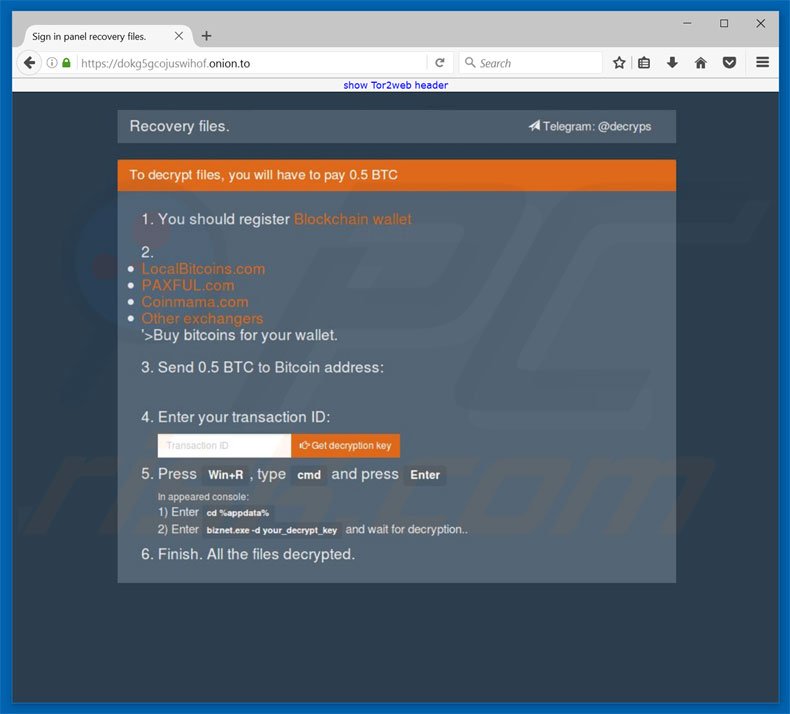Open the Coinmama.com link

(x=194, y=302)
